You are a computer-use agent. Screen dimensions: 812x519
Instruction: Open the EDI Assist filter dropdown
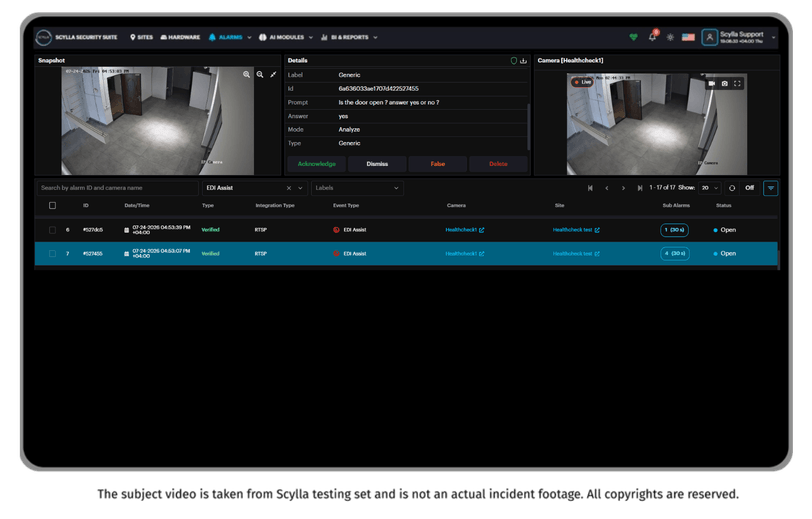(300, 188)
